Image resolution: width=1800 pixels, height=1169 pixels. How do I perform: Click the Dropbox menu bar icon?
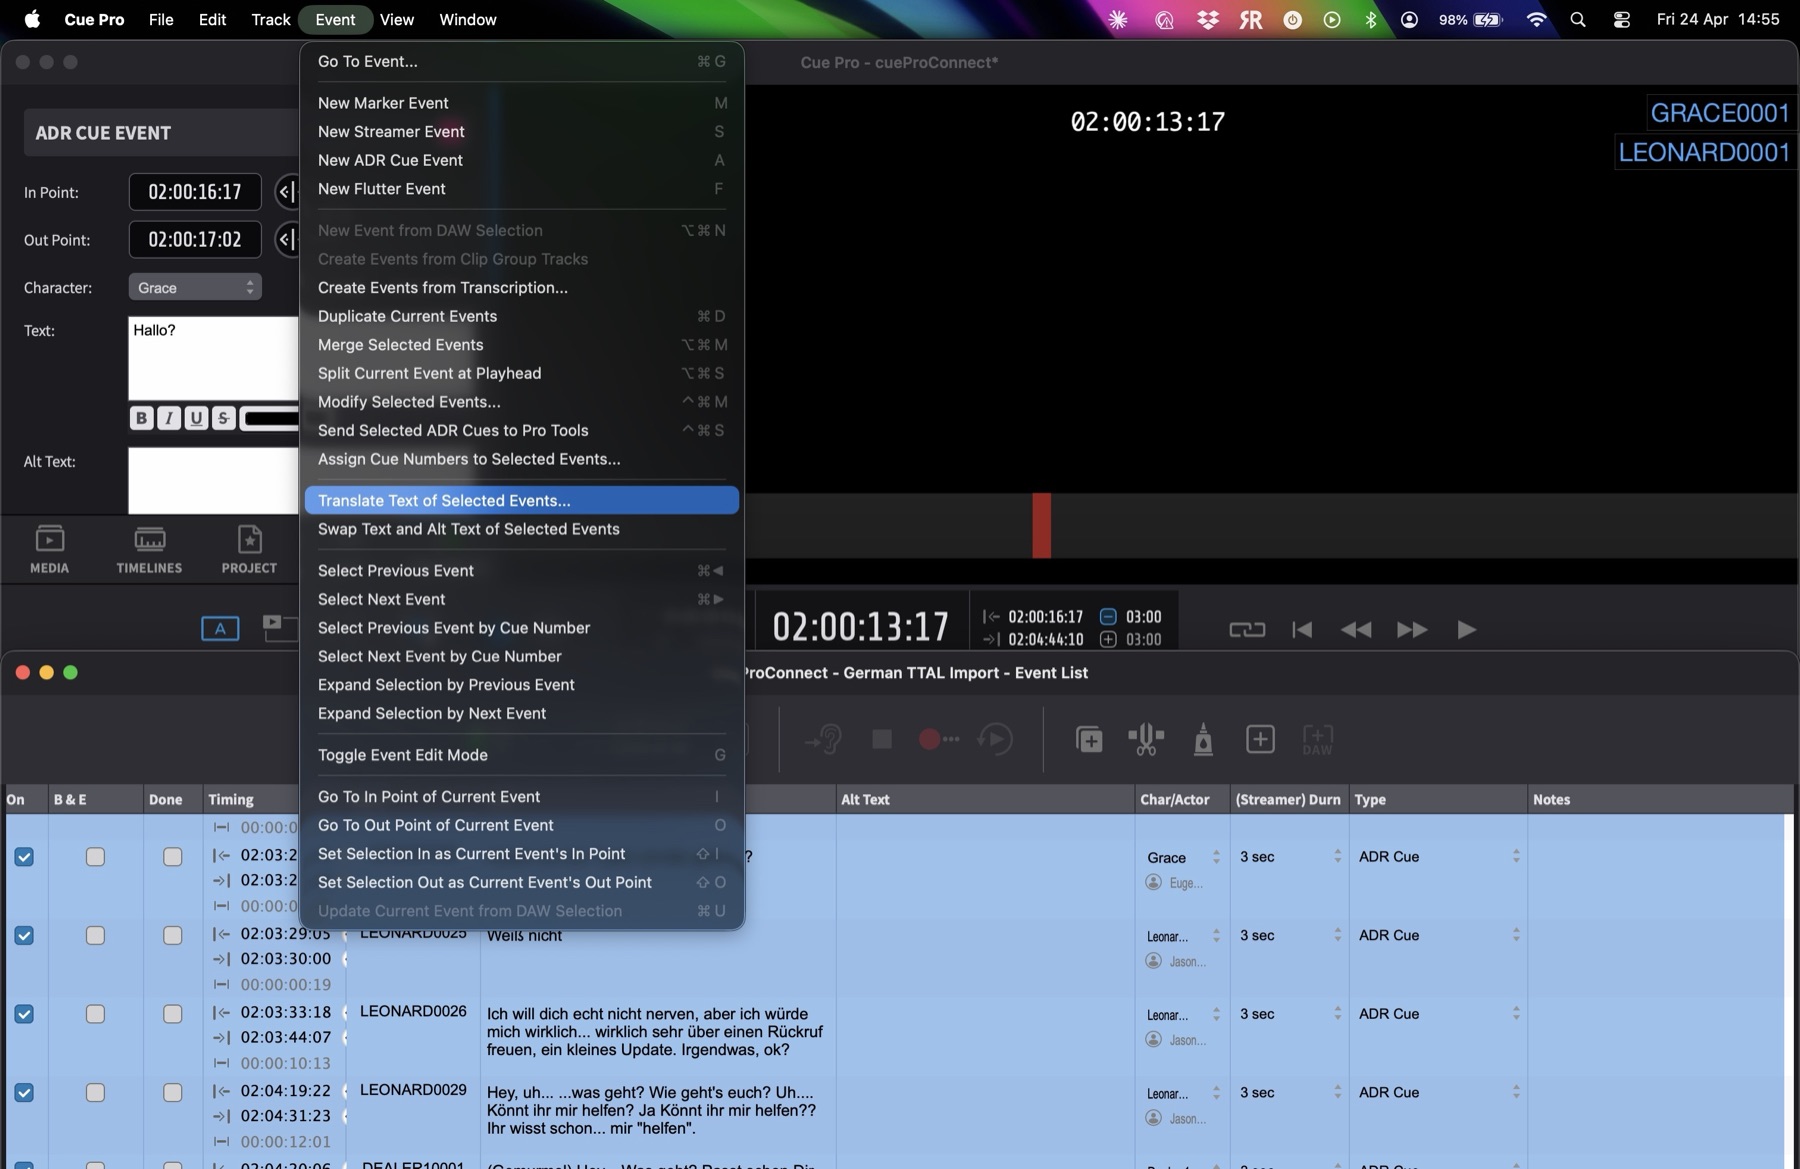[1207, 19]
